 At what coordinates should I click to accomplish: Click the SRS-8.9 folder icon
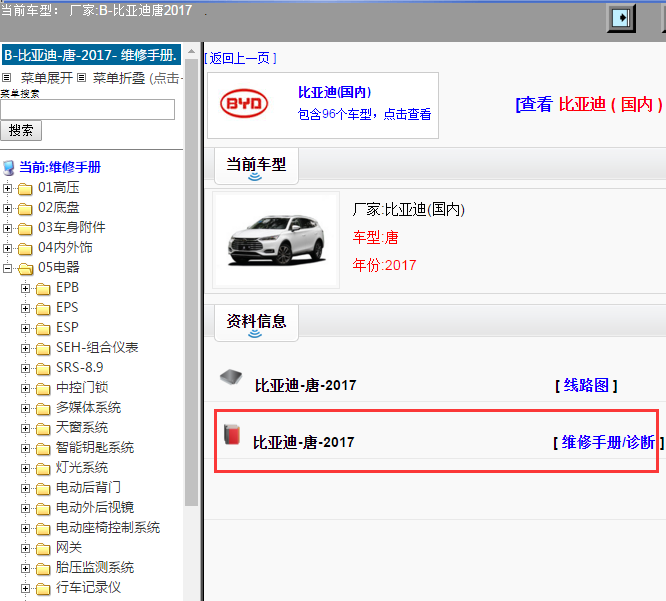click(x=43, y=369)
